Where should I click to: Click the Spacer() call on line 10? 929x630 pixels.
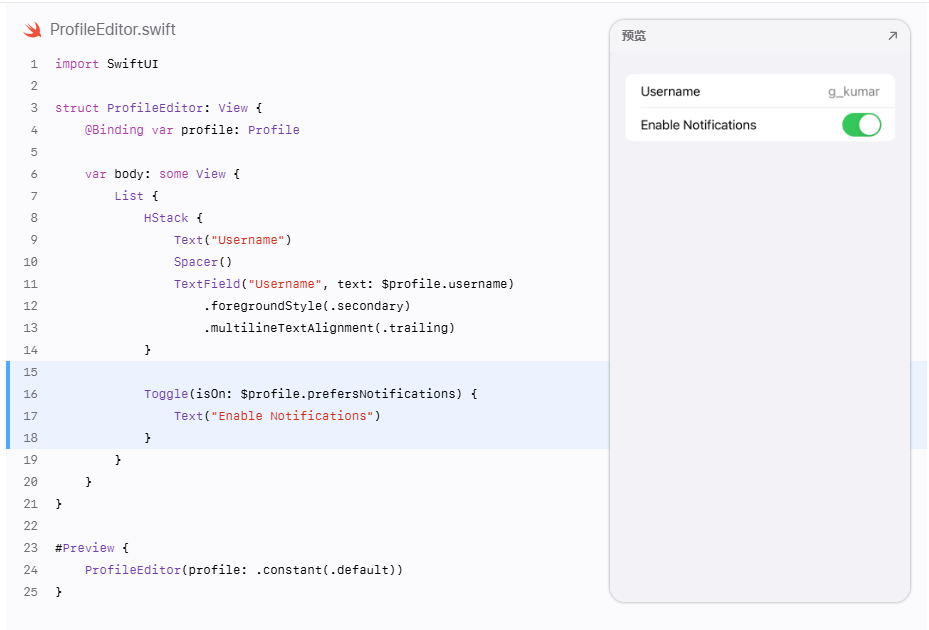click(x=203, y=262)
